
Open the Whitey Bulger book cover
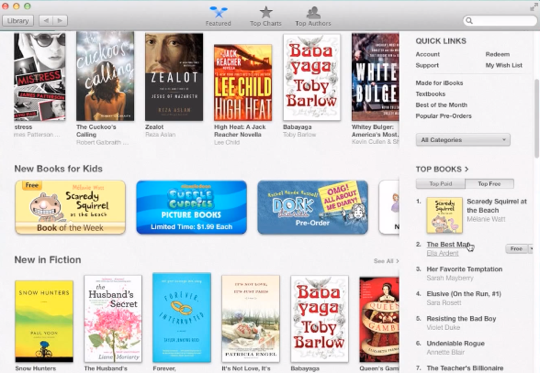375,77
